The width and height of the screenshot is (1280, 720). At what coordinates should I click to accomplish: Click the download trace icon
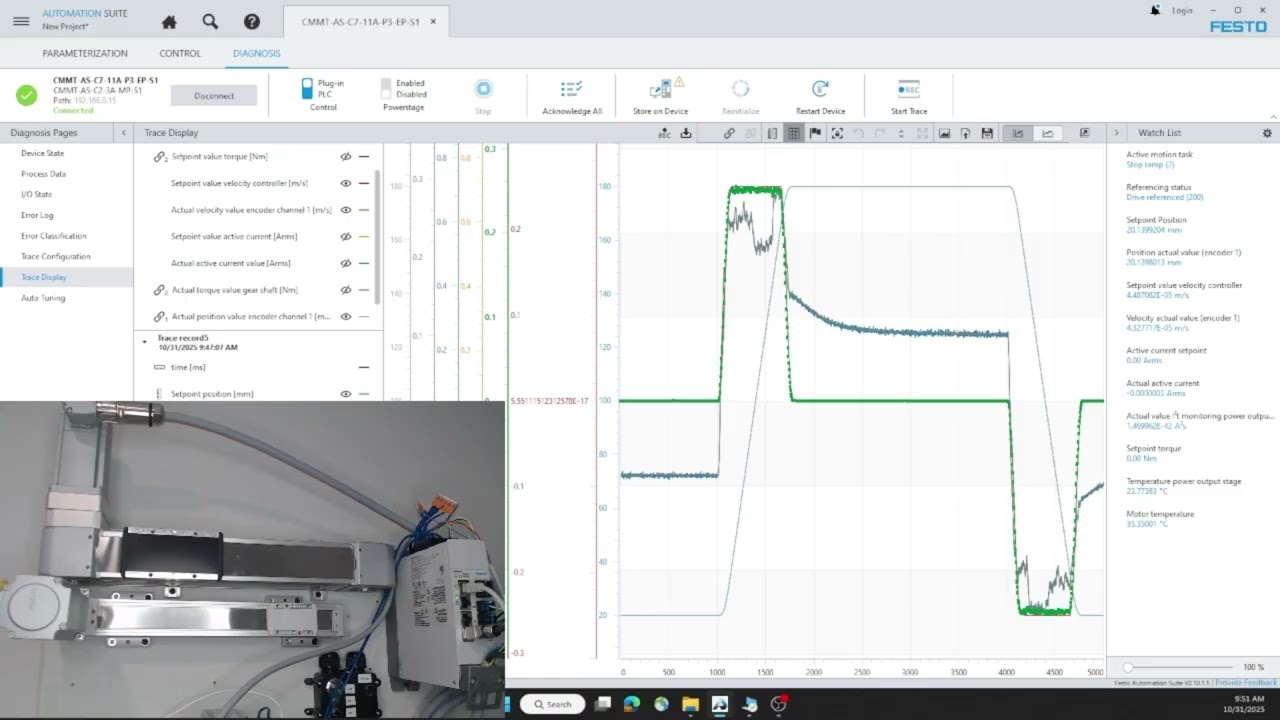[x=686, y=133]
